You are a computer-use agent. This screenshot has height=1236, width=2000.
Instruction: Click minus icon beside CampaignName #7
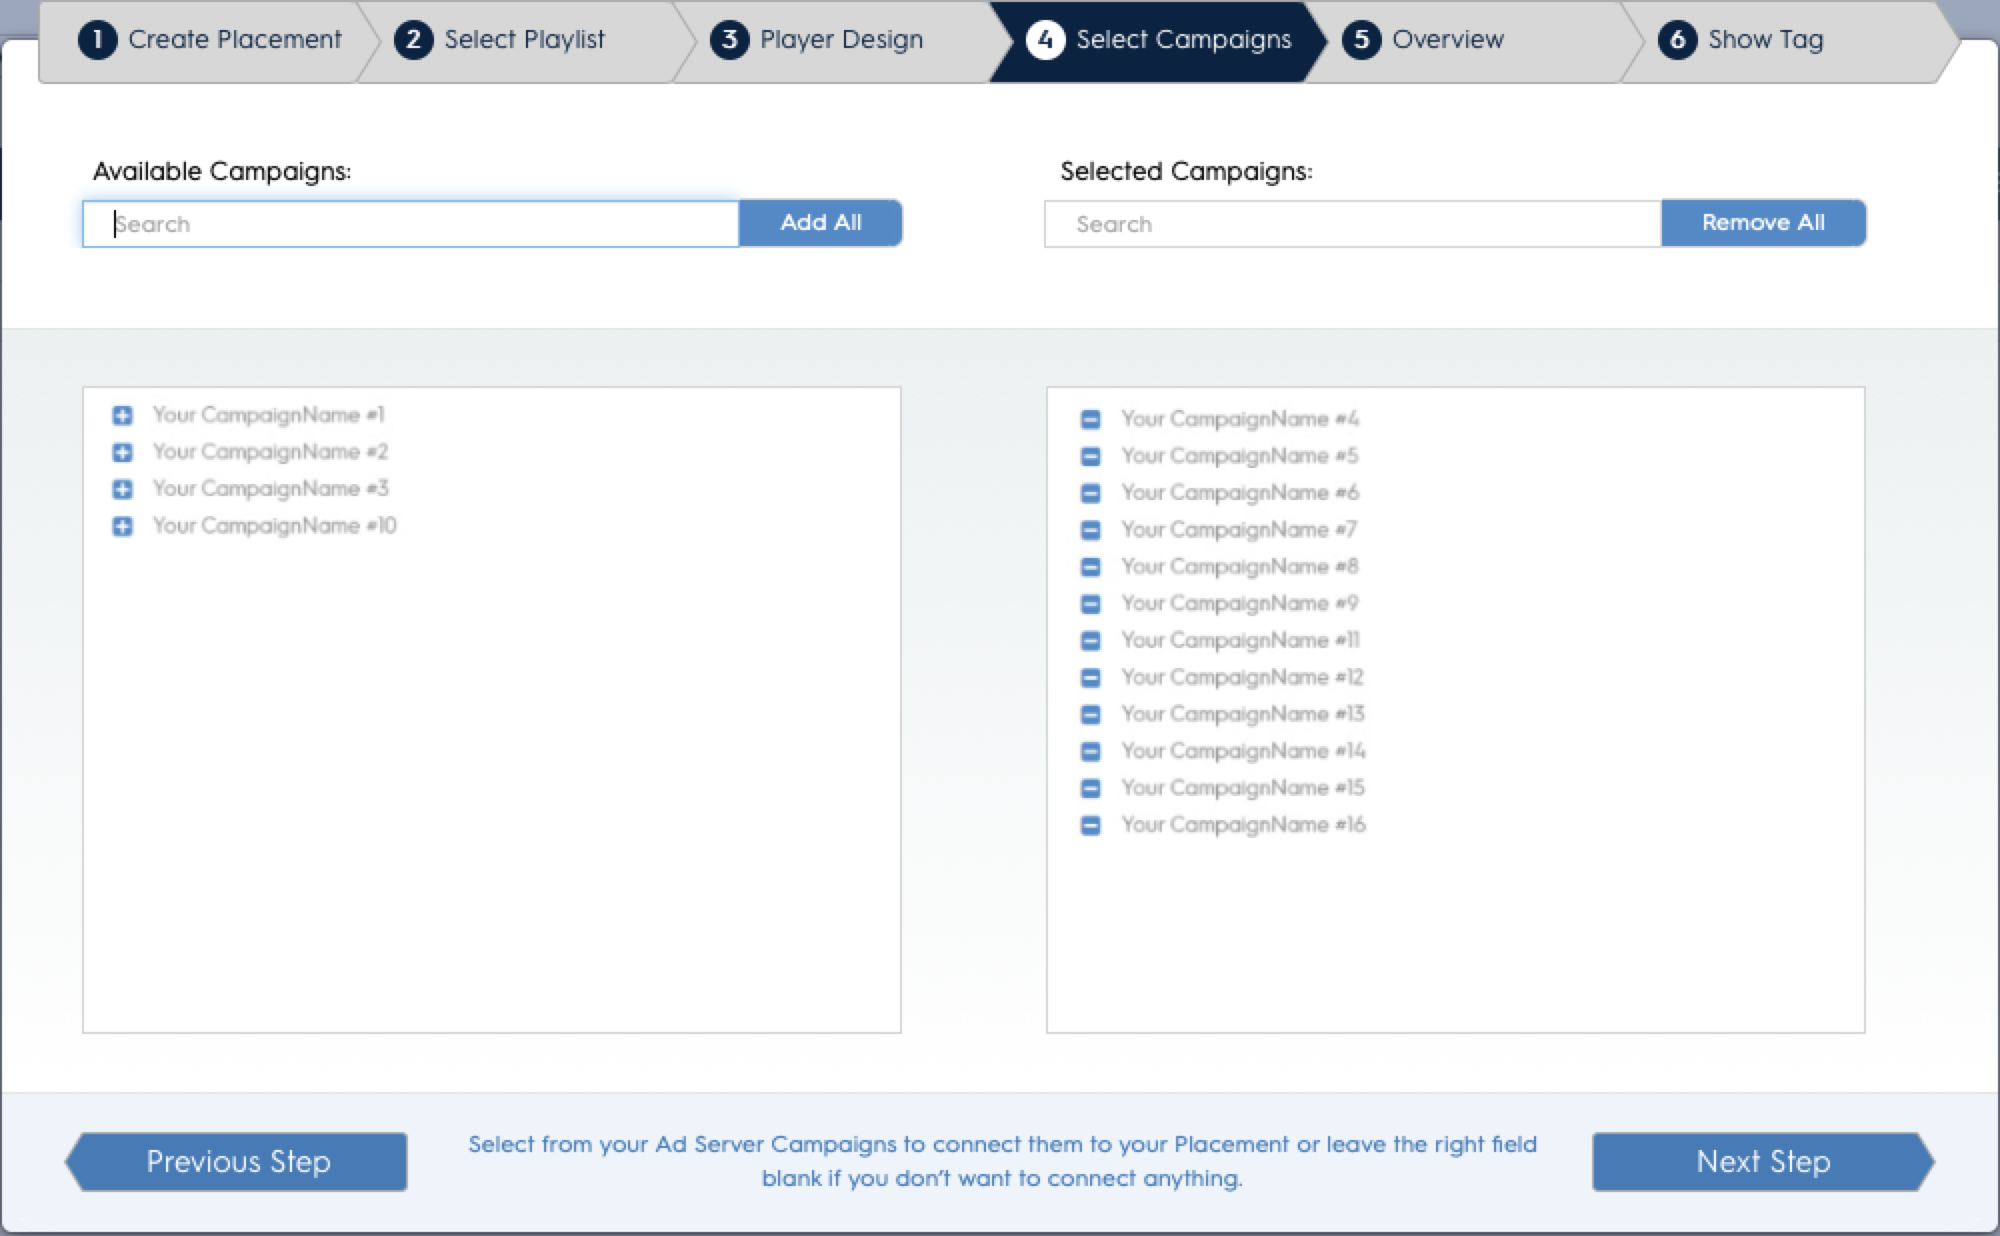(1091, 530)
